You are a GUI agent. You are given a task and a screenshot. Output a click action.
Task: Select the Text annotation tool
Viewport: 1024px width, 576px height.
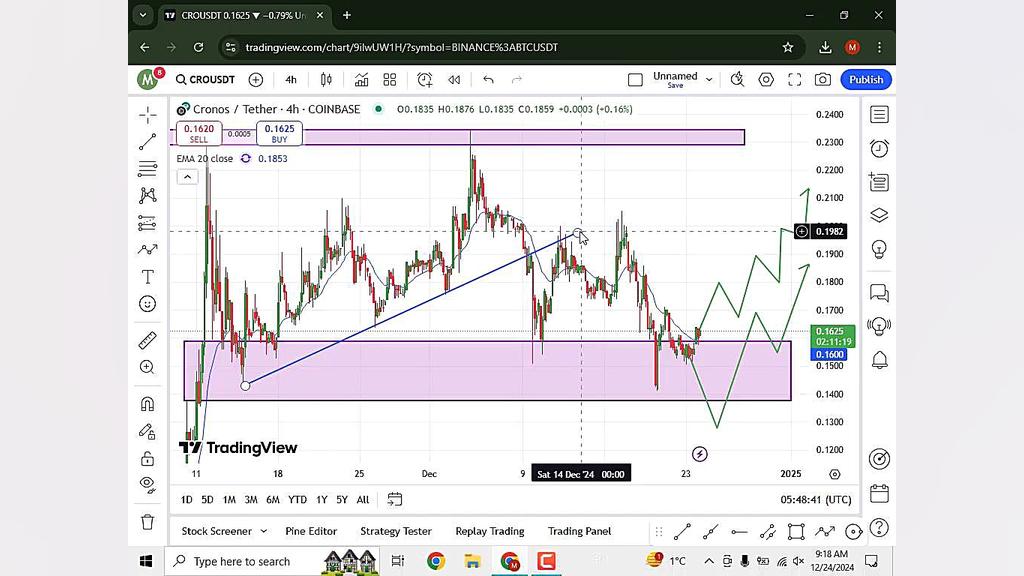click(148, 277)
